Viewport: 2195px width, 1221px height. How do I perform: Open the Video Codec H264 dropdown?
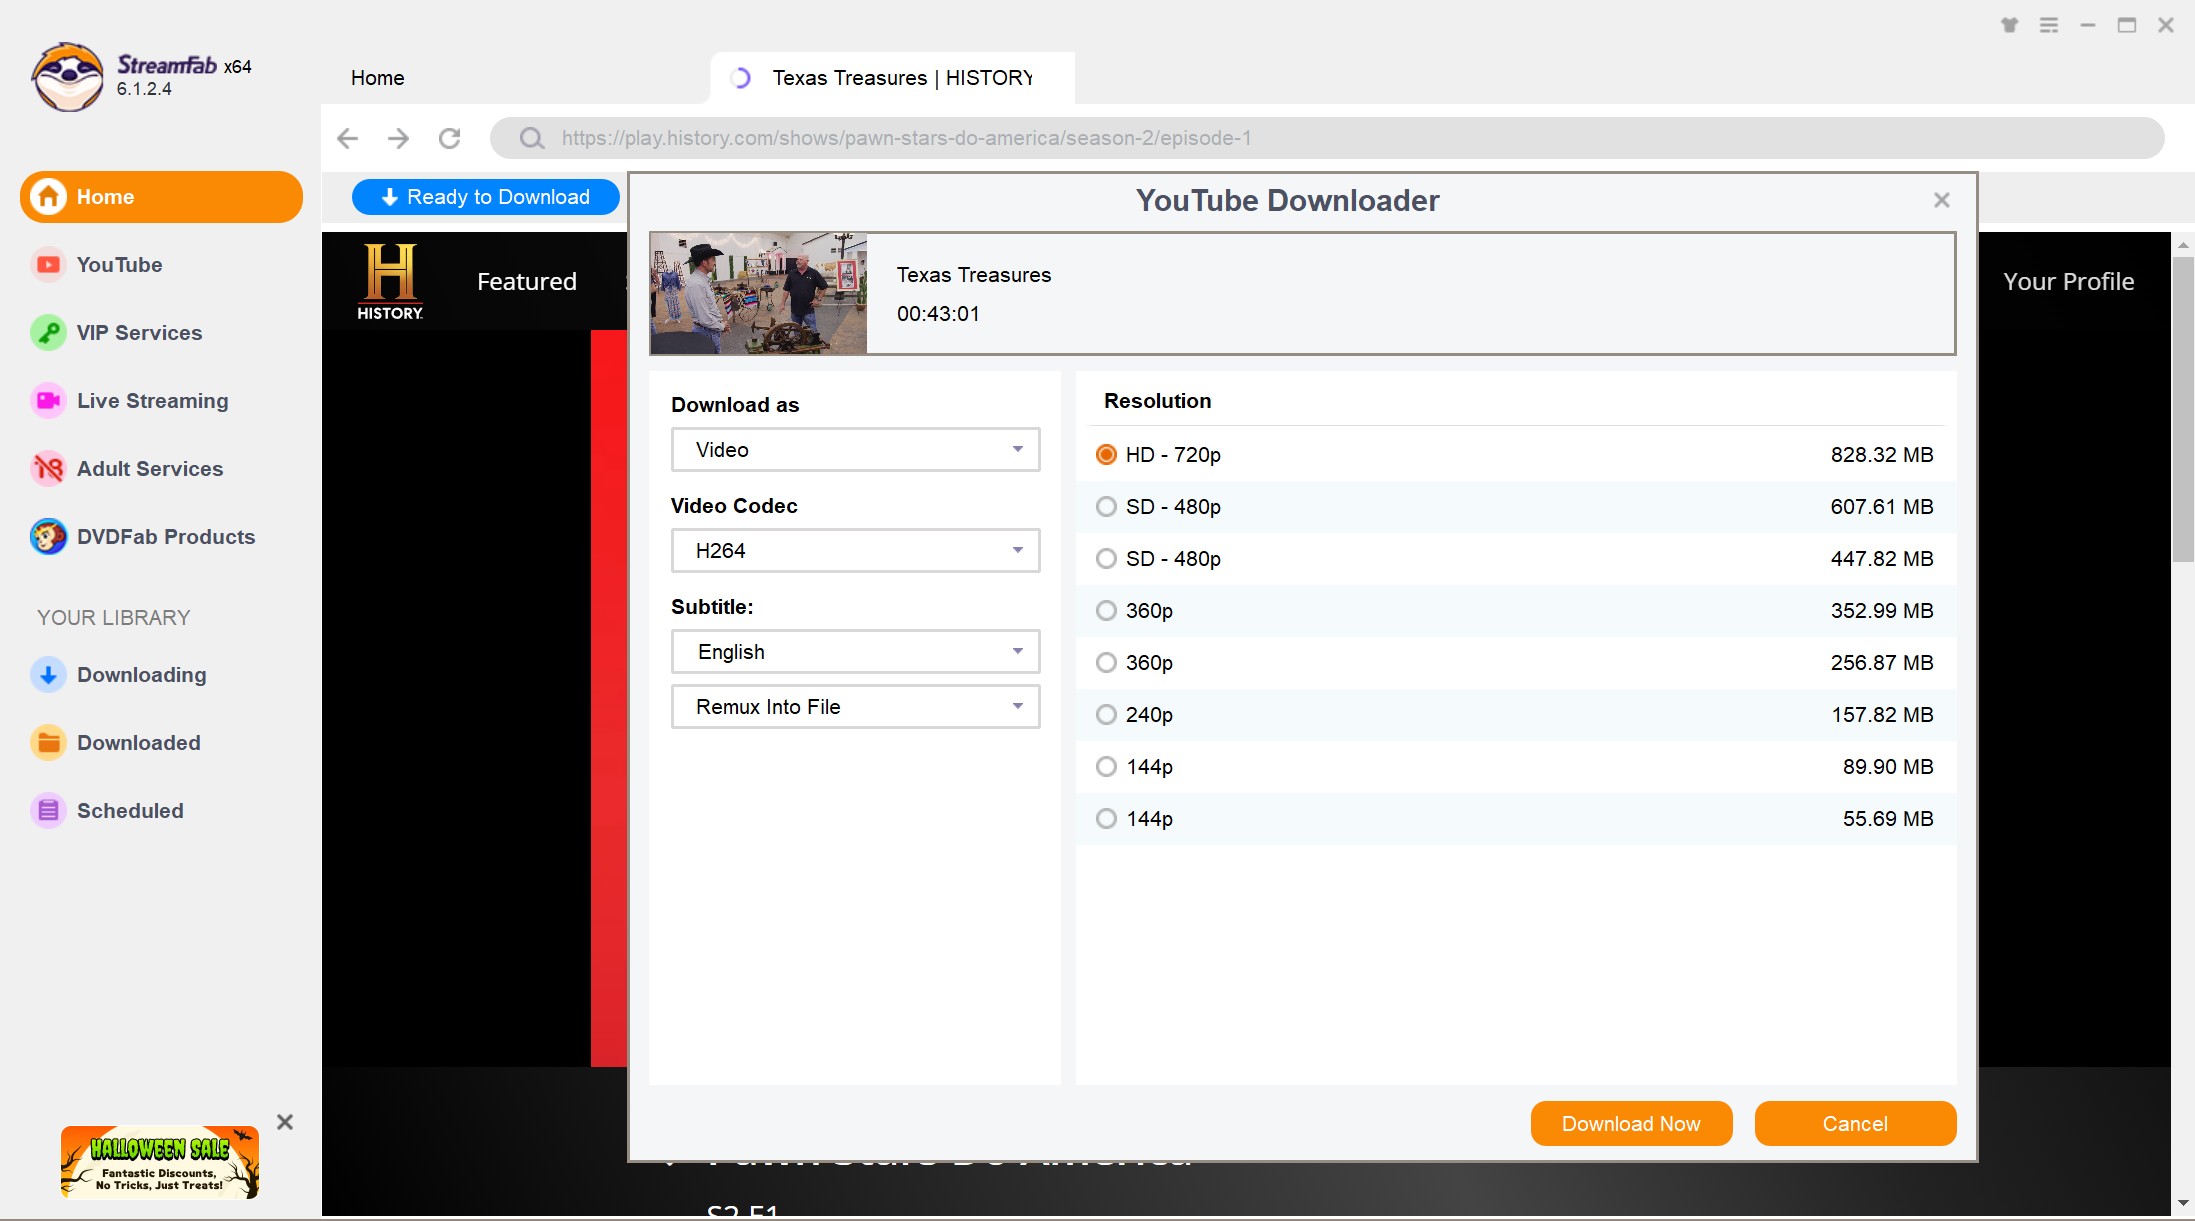pos(855,551)
